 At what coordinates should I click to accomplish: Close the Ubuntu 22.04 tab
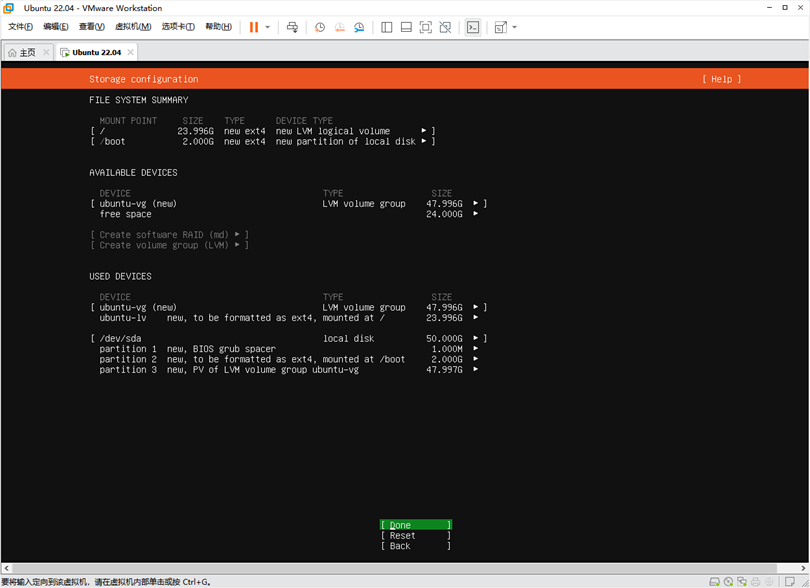(130, 52)
